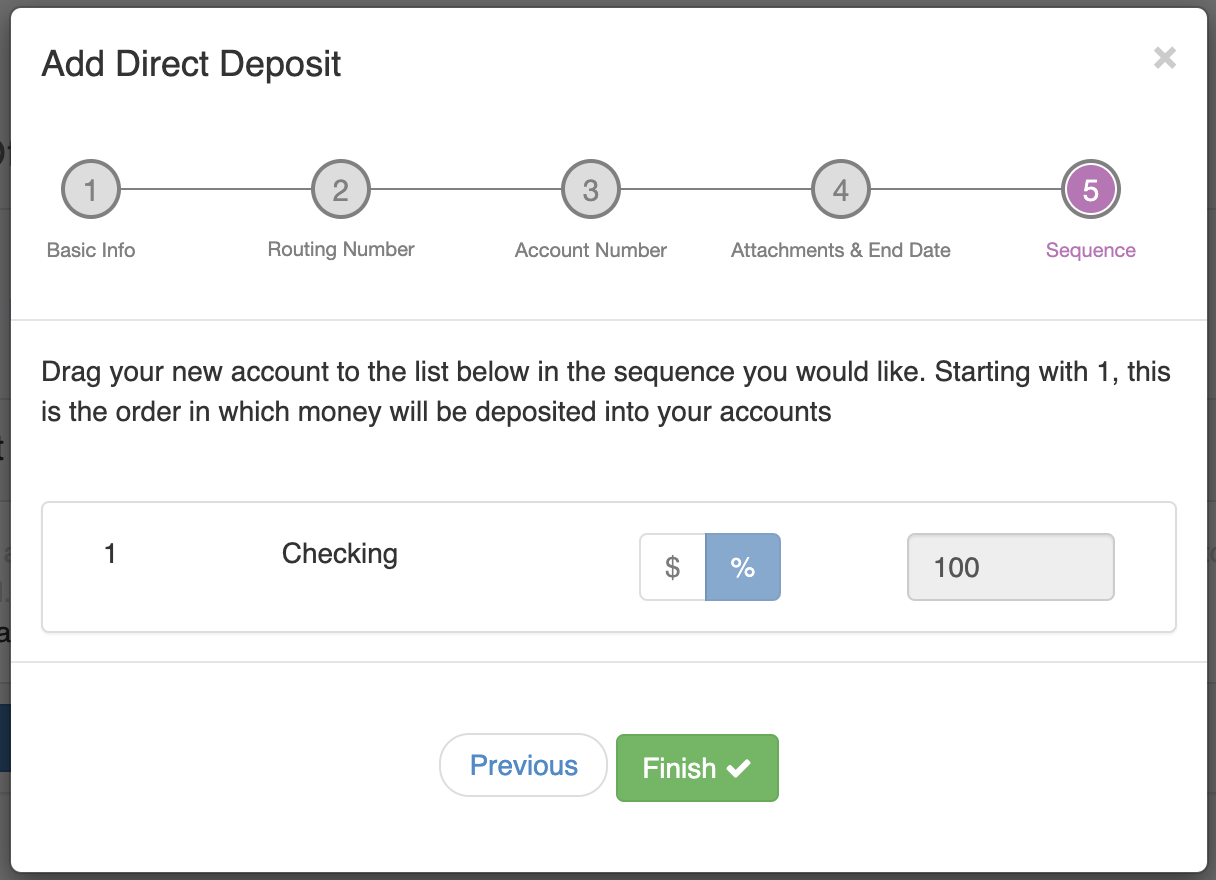Viewport: 1216px width, 880px height.
Task: Click the Sequence step label
Action: pyautogui.click(x=1091, y=250)
